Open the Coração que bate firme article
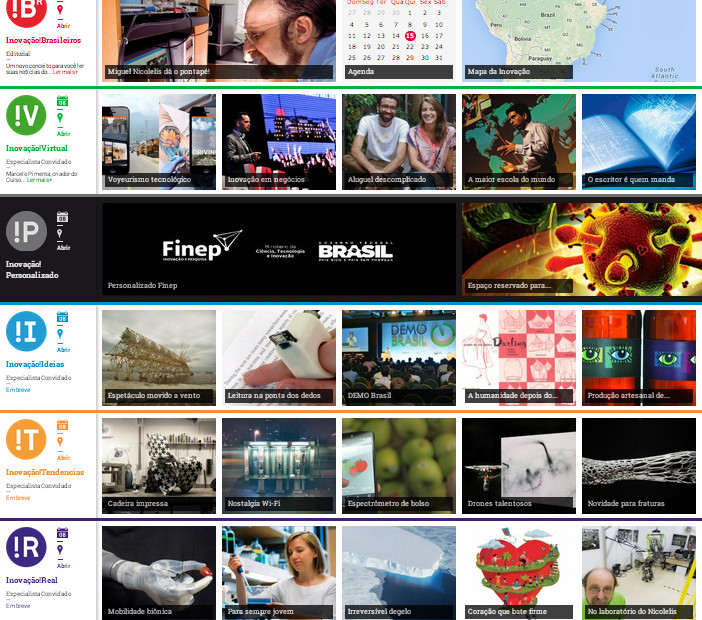 coord(519,573)
